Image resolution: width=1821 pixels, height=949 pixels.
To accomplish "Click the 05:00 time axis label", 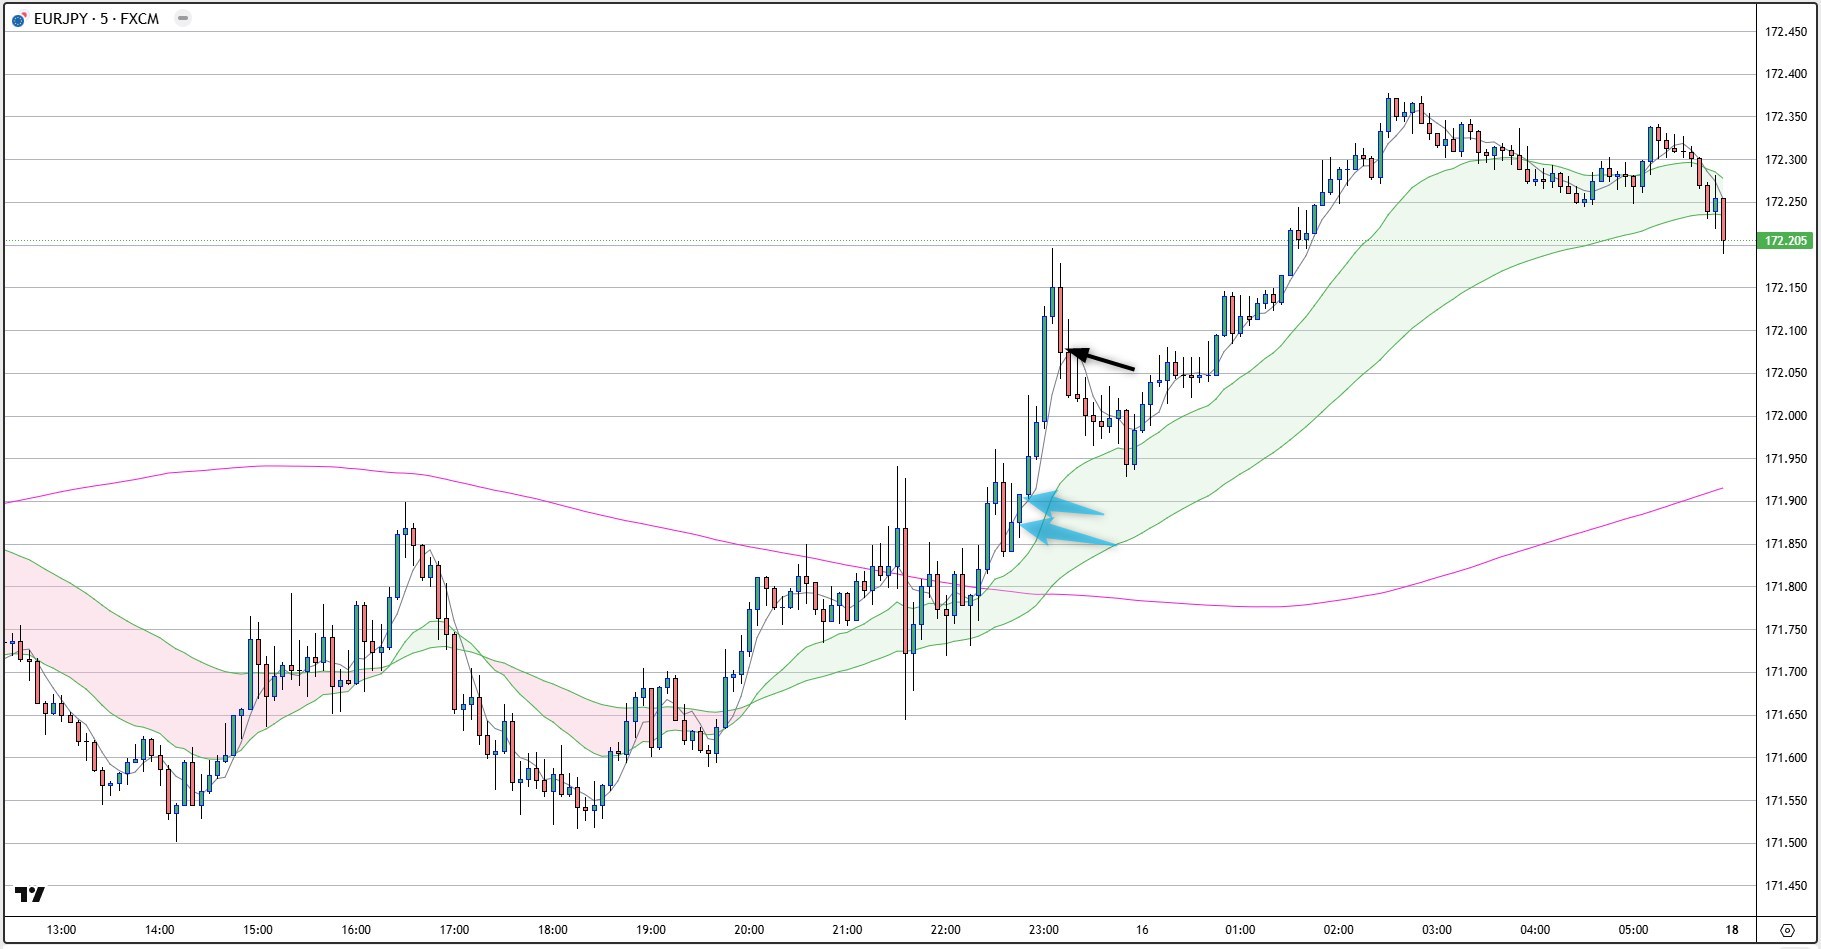I will (1633, 930).
